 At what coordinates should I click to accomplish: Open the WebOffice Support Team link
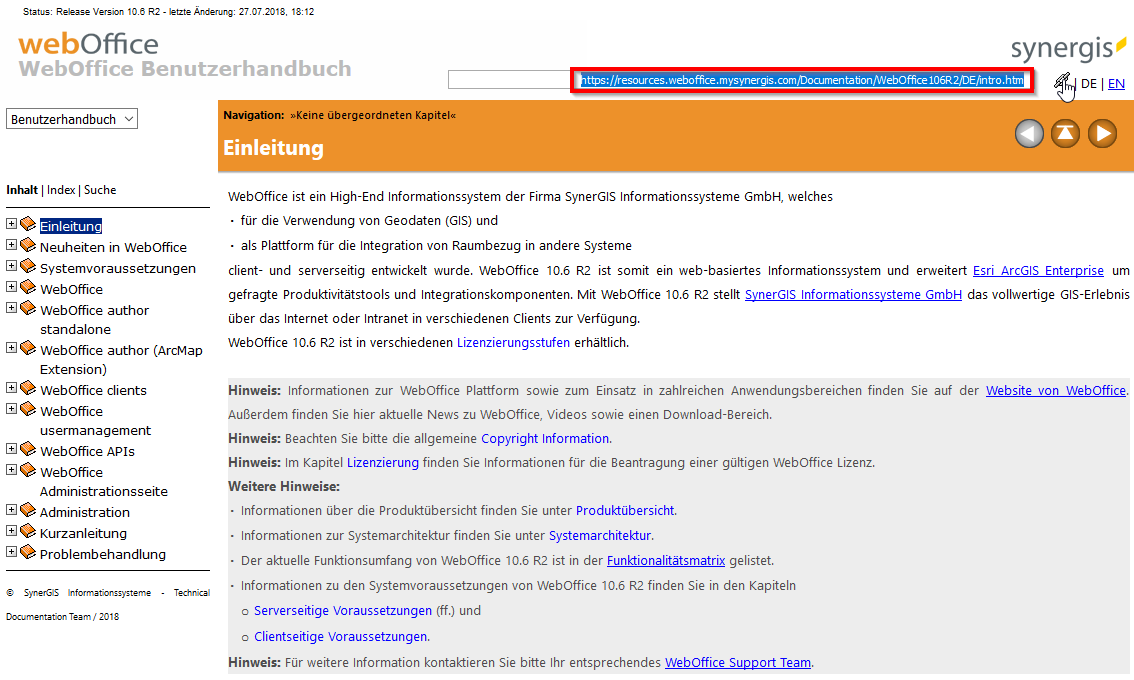(738, 663)
